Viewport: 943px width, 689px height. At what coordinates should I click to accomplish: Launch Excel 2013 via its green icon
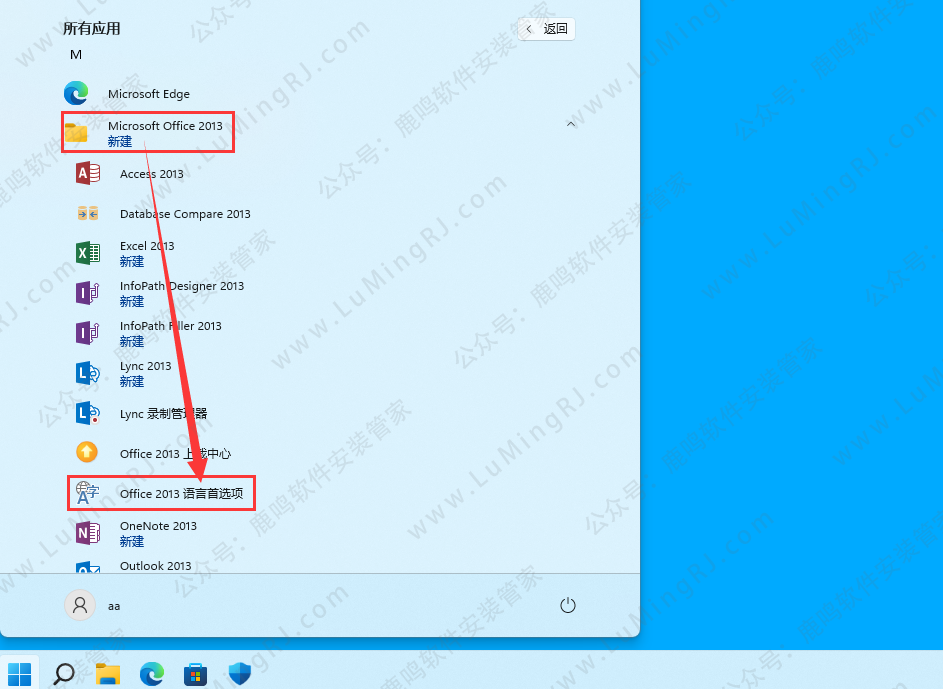click(88, 253)
